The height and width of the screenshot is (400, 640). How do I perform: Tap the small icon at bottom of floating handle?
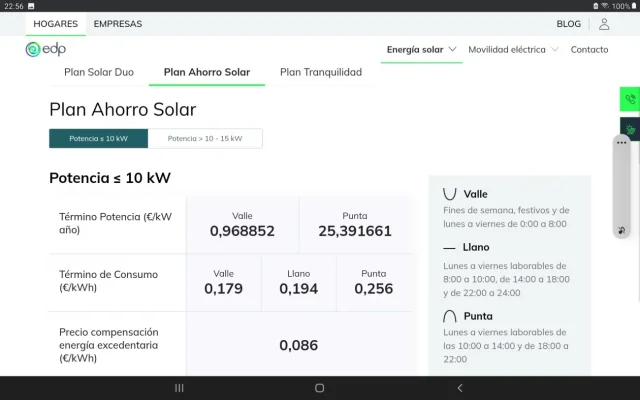click(622, 231)
